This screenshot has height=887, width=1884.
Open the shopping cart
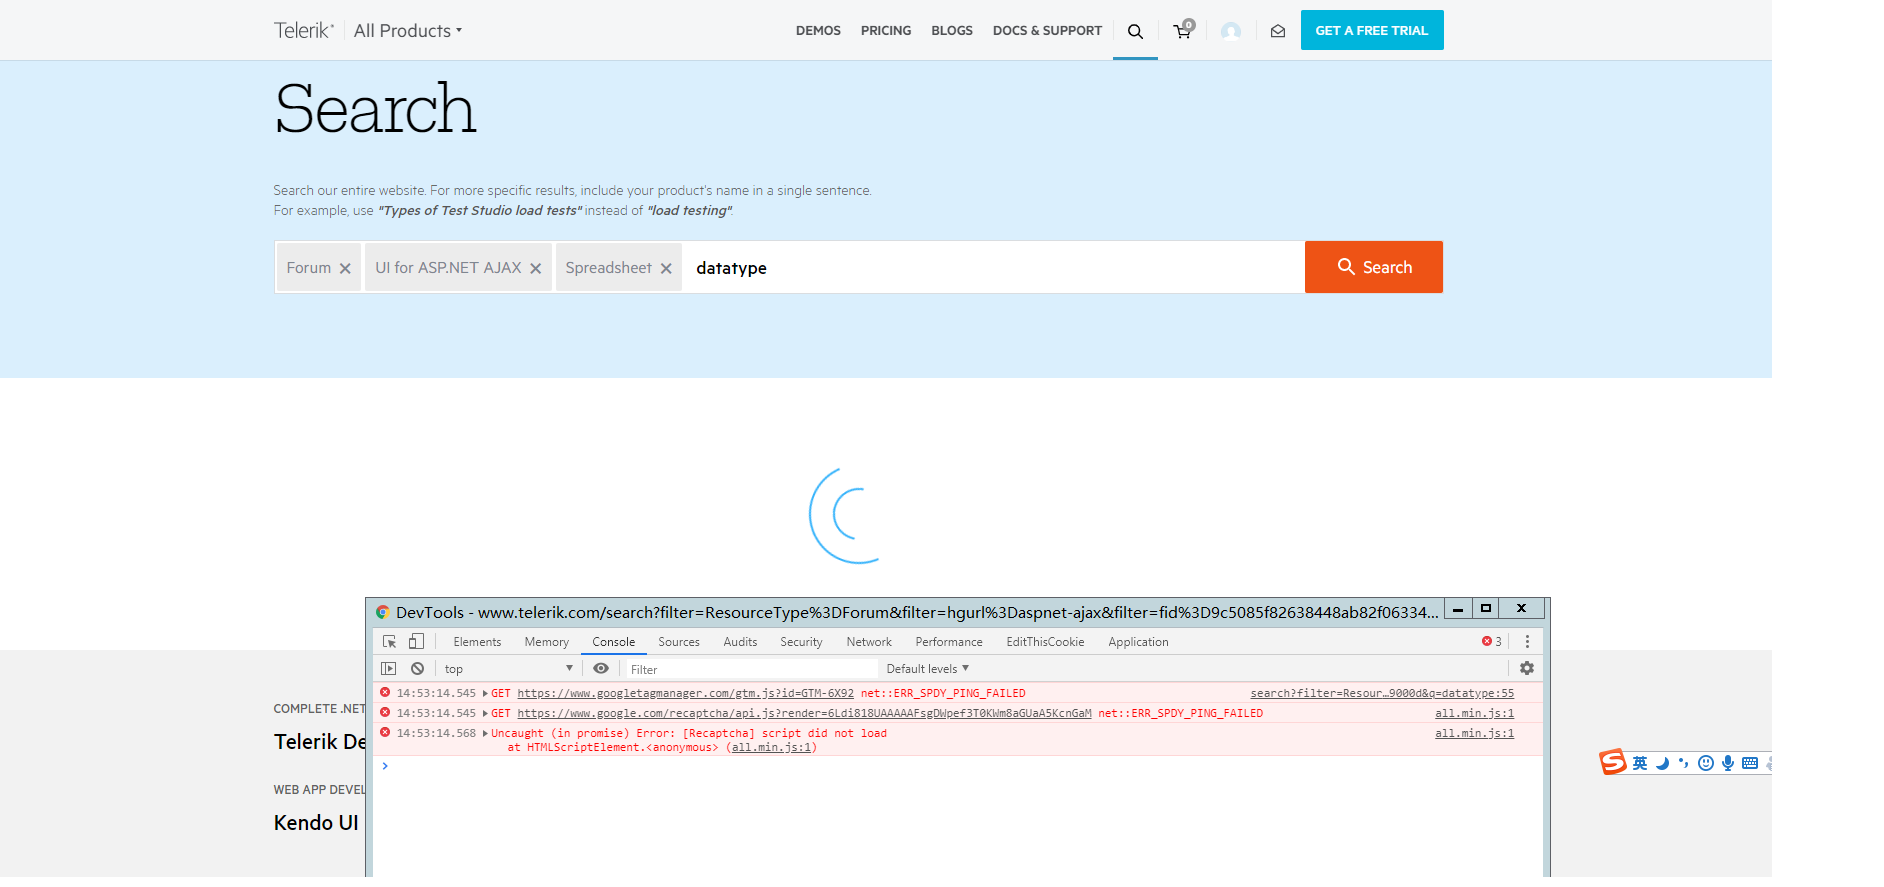pos(1183,29)
